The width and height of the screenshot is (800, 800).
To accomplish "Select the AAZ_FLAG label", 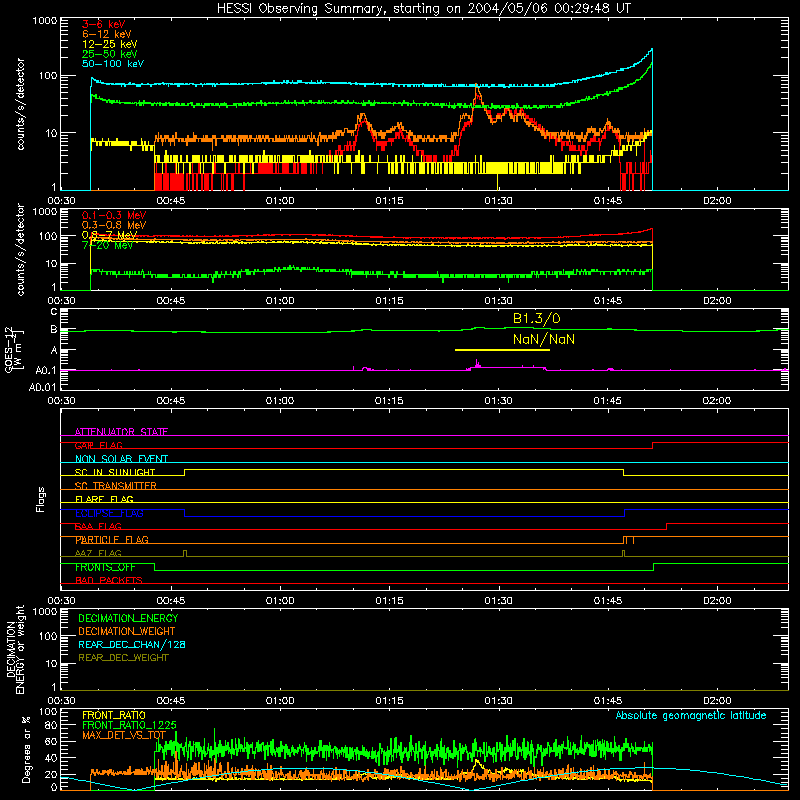I will coord(98,553).
